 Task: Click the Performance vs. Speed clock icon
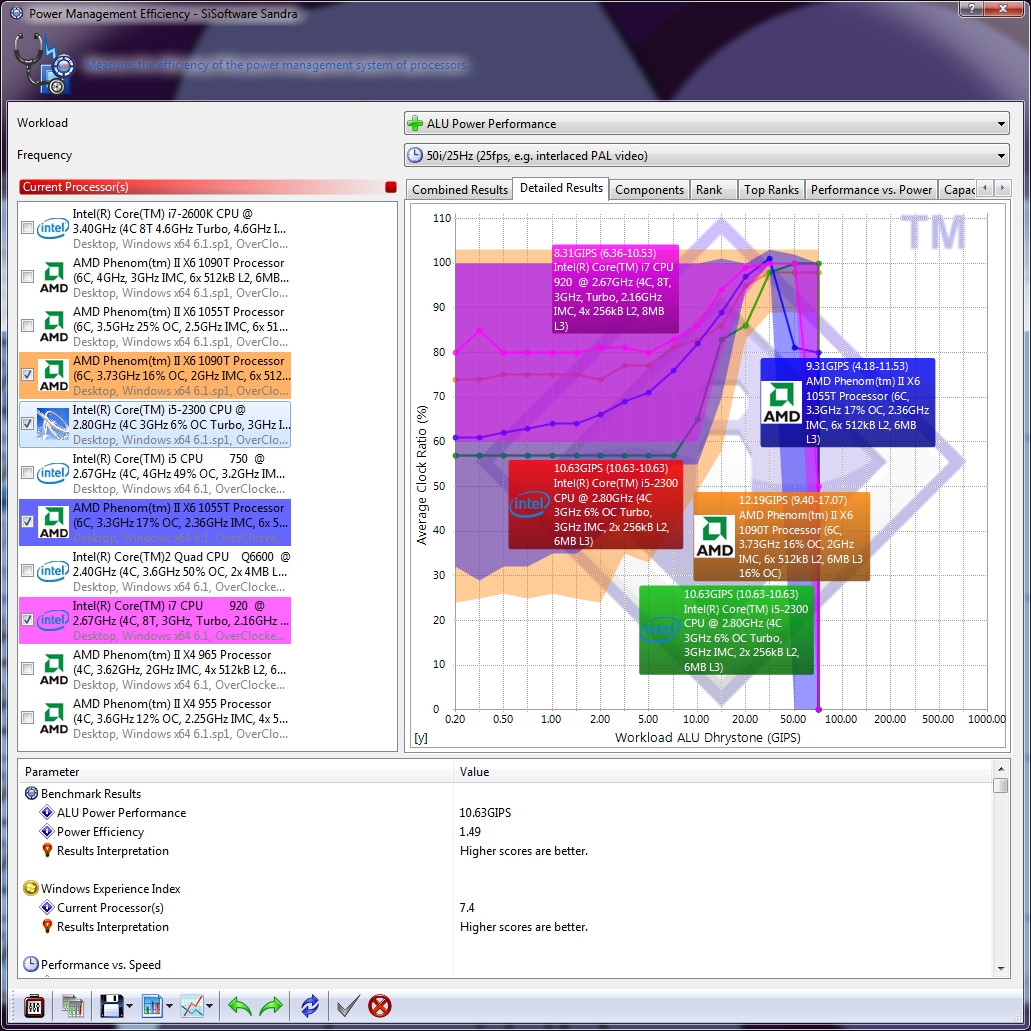pyautogui.click(x=30, y=965)
